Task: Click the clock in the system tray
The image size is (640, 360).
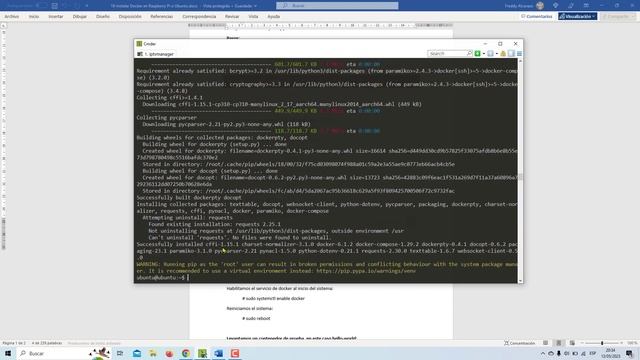Action: point(611,353)
